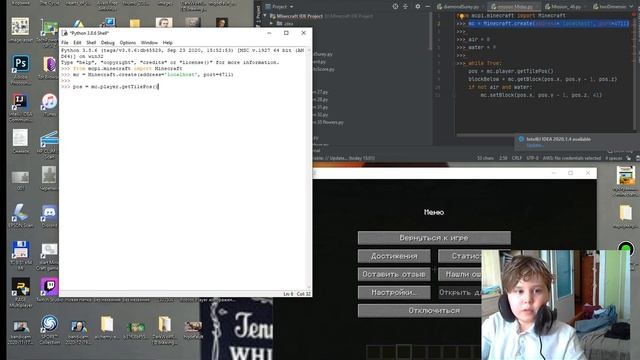Click the Статистика button in Minecraft menu
The width and height of the screenshot is (640, 360).
pyautogui.click(x=460, y=256)
